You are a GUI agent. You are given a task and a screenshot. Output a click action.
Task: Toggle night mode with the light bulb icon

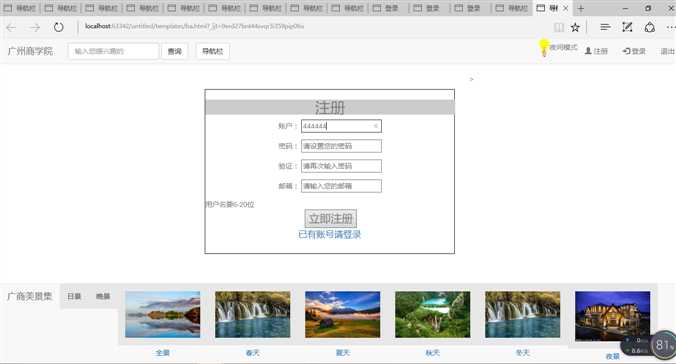point(544,47)
